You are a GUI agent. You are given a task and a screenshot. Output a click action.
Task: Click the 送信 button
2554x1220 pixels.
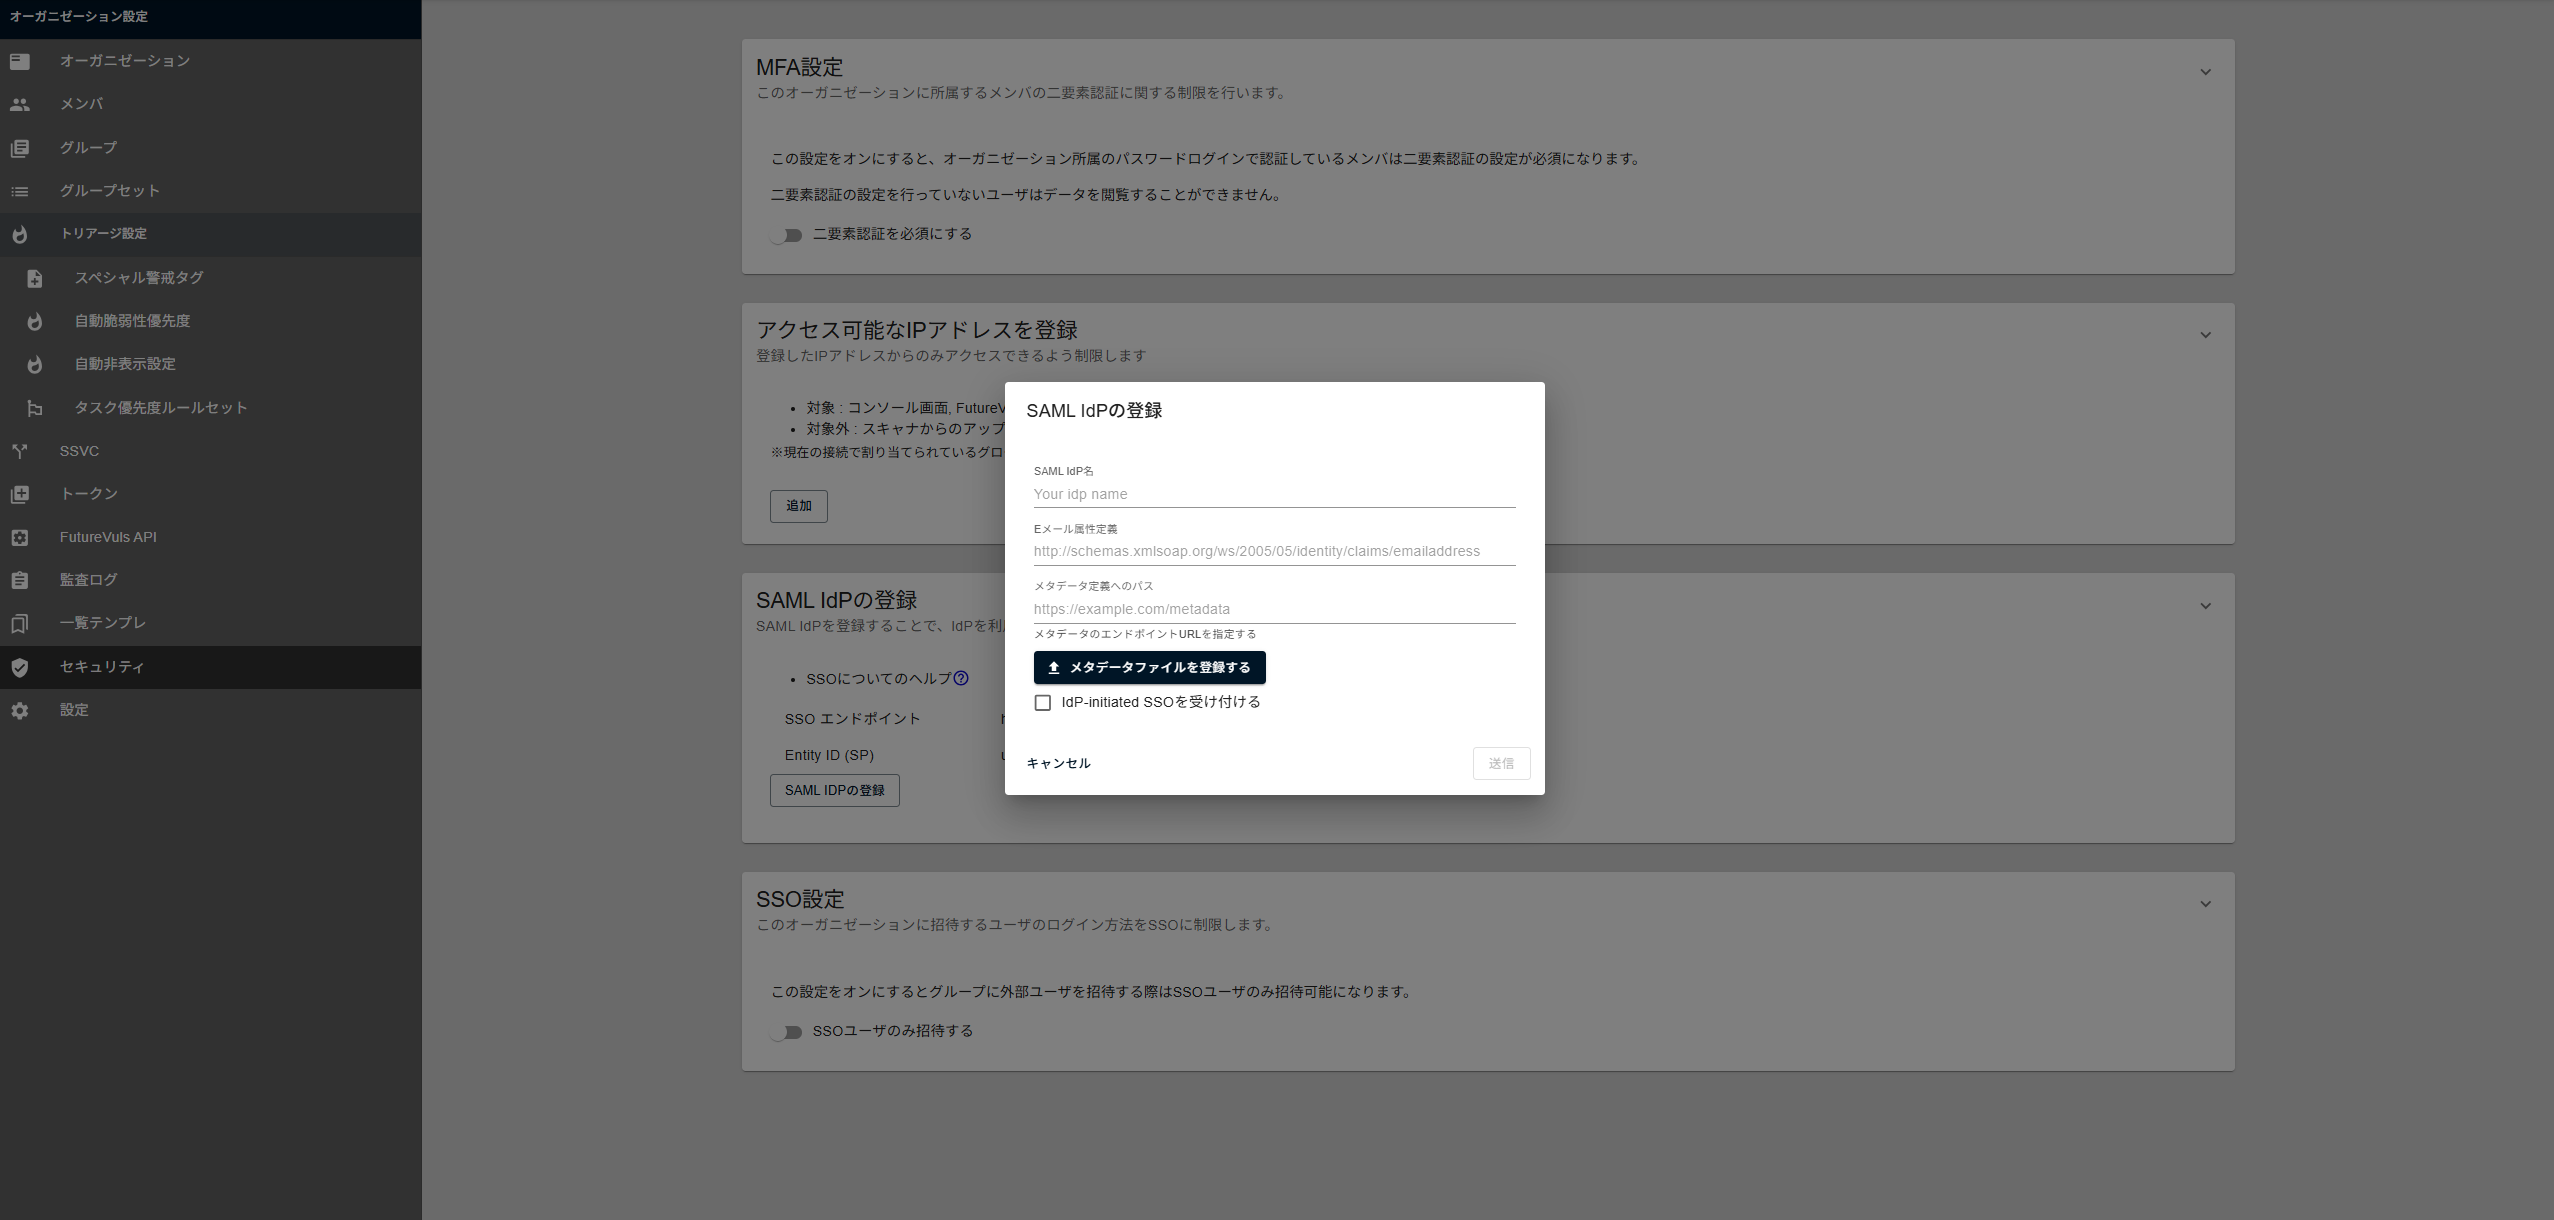coord(1501,763)
